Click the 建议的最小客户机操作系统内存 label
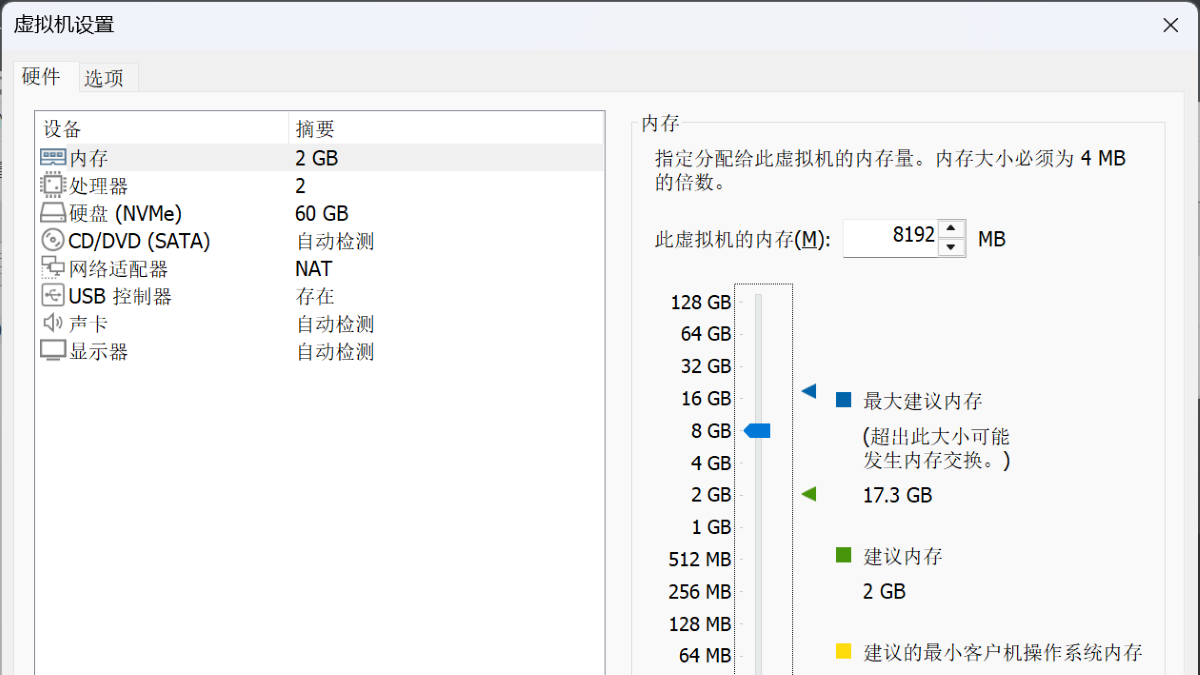Viewport: 1200px width, 675px height. 1003,653
